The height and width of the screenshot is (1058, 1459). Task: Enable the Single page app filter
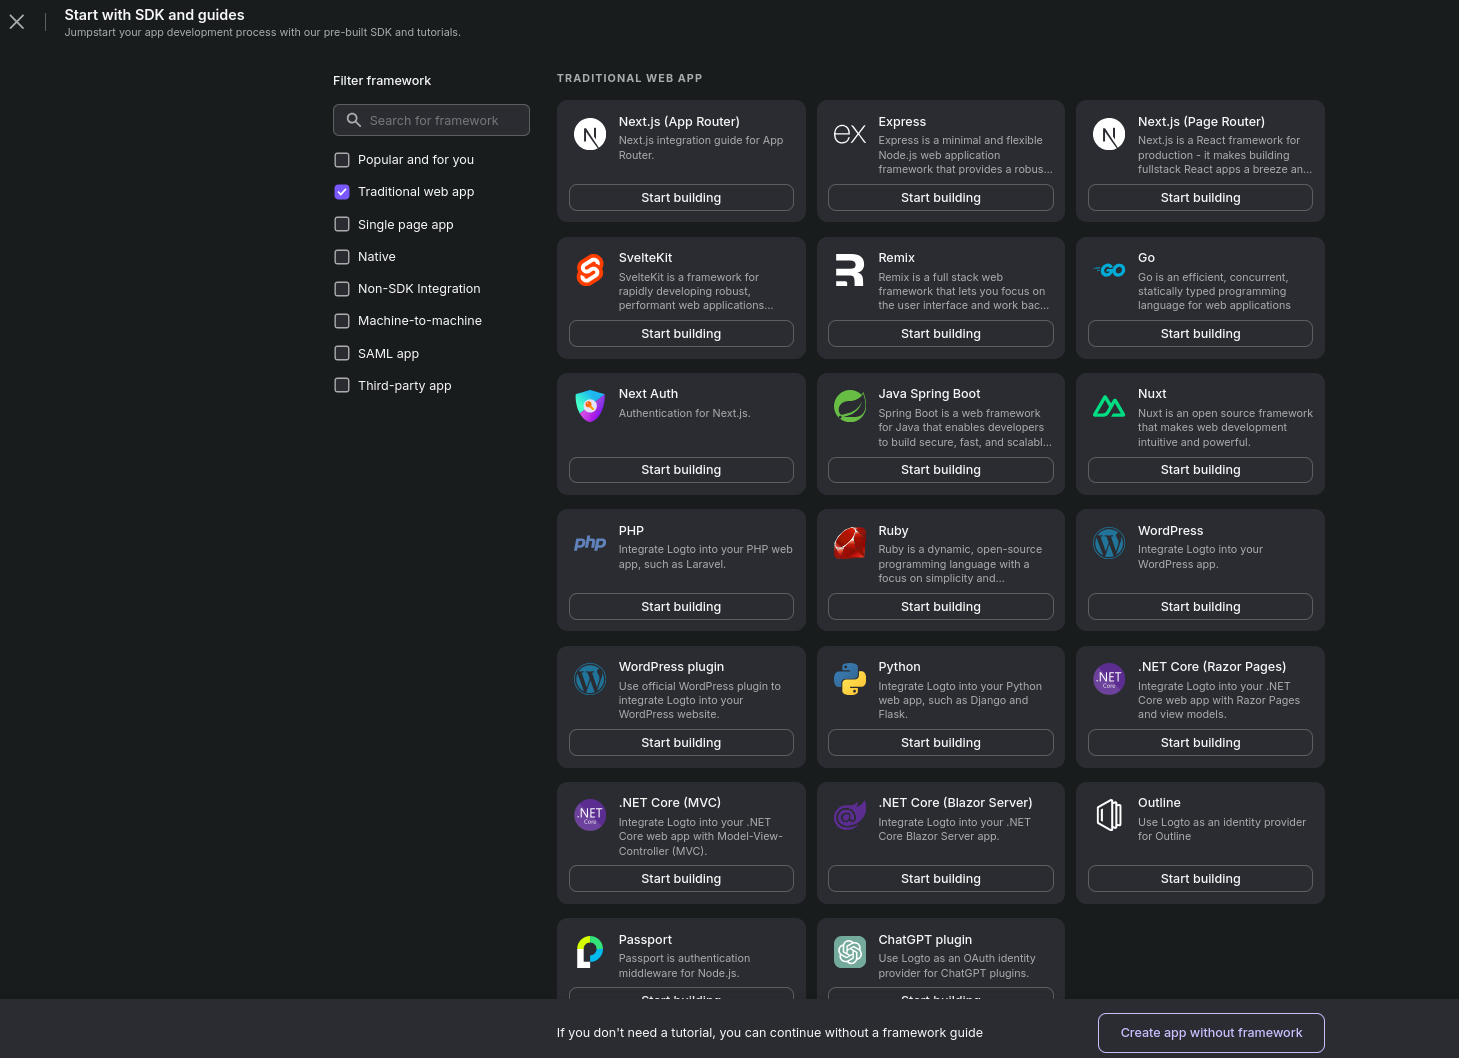pos(342,225)
